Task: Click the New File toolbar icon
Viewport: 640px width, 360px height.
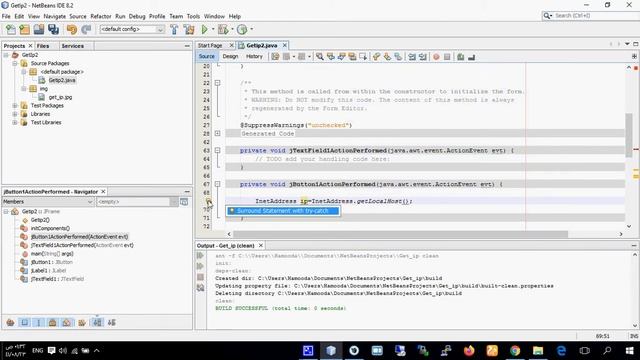Action: pos(11,29)
